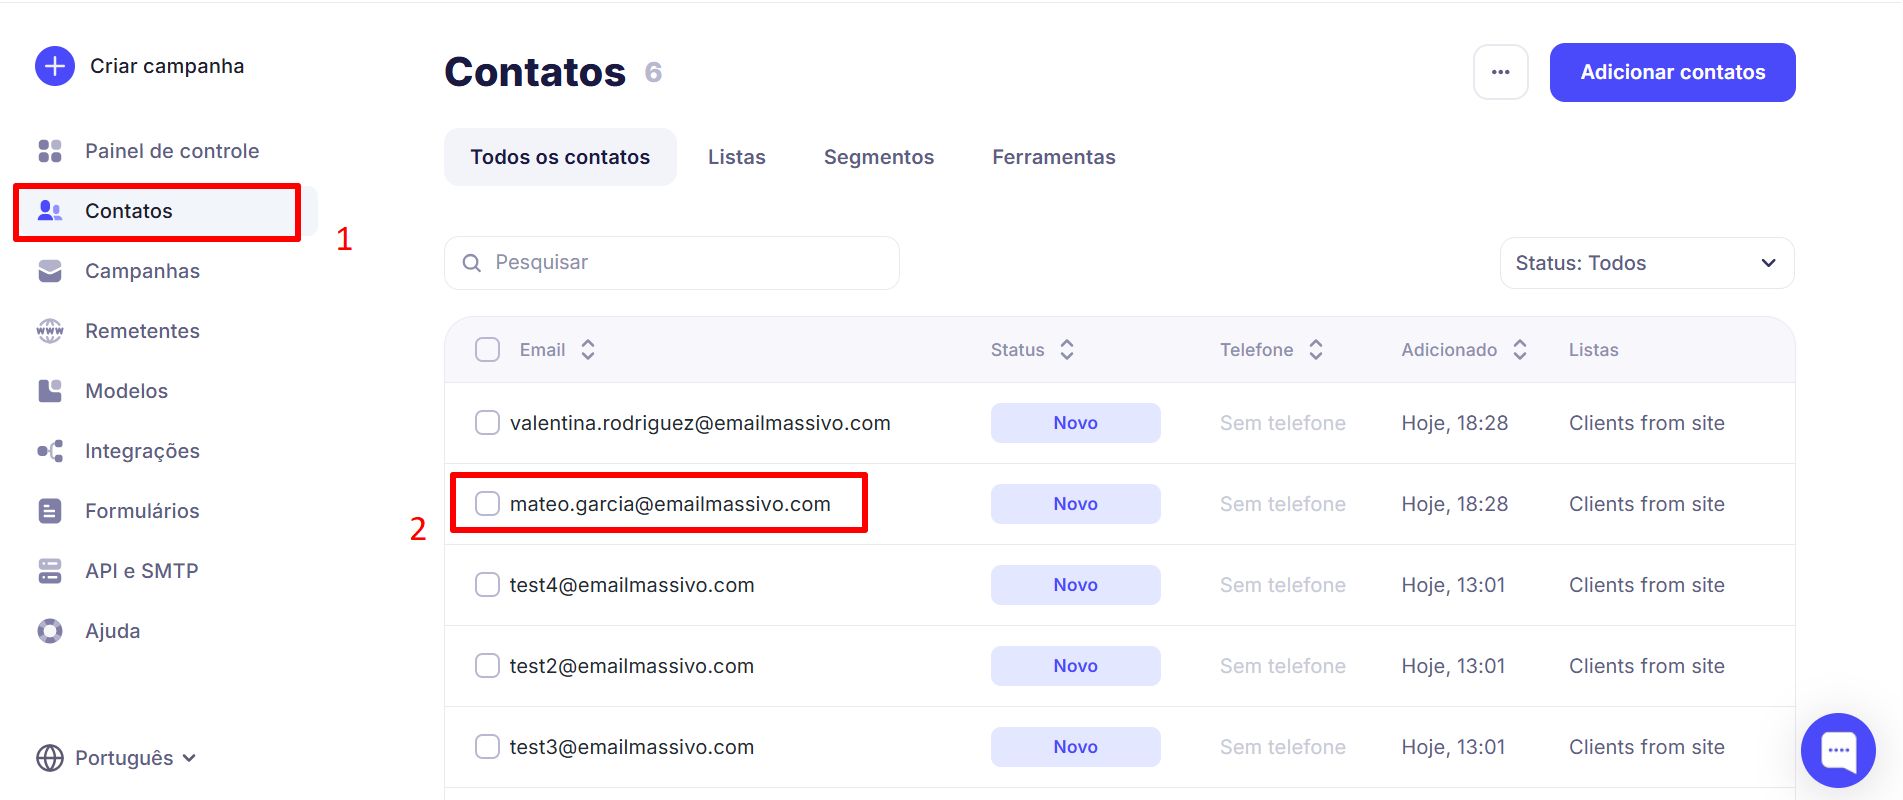Click the Formulários document icon
The width and height of the screenshot is (1903, 800).
pyautogui.click(x=50, y=511)
